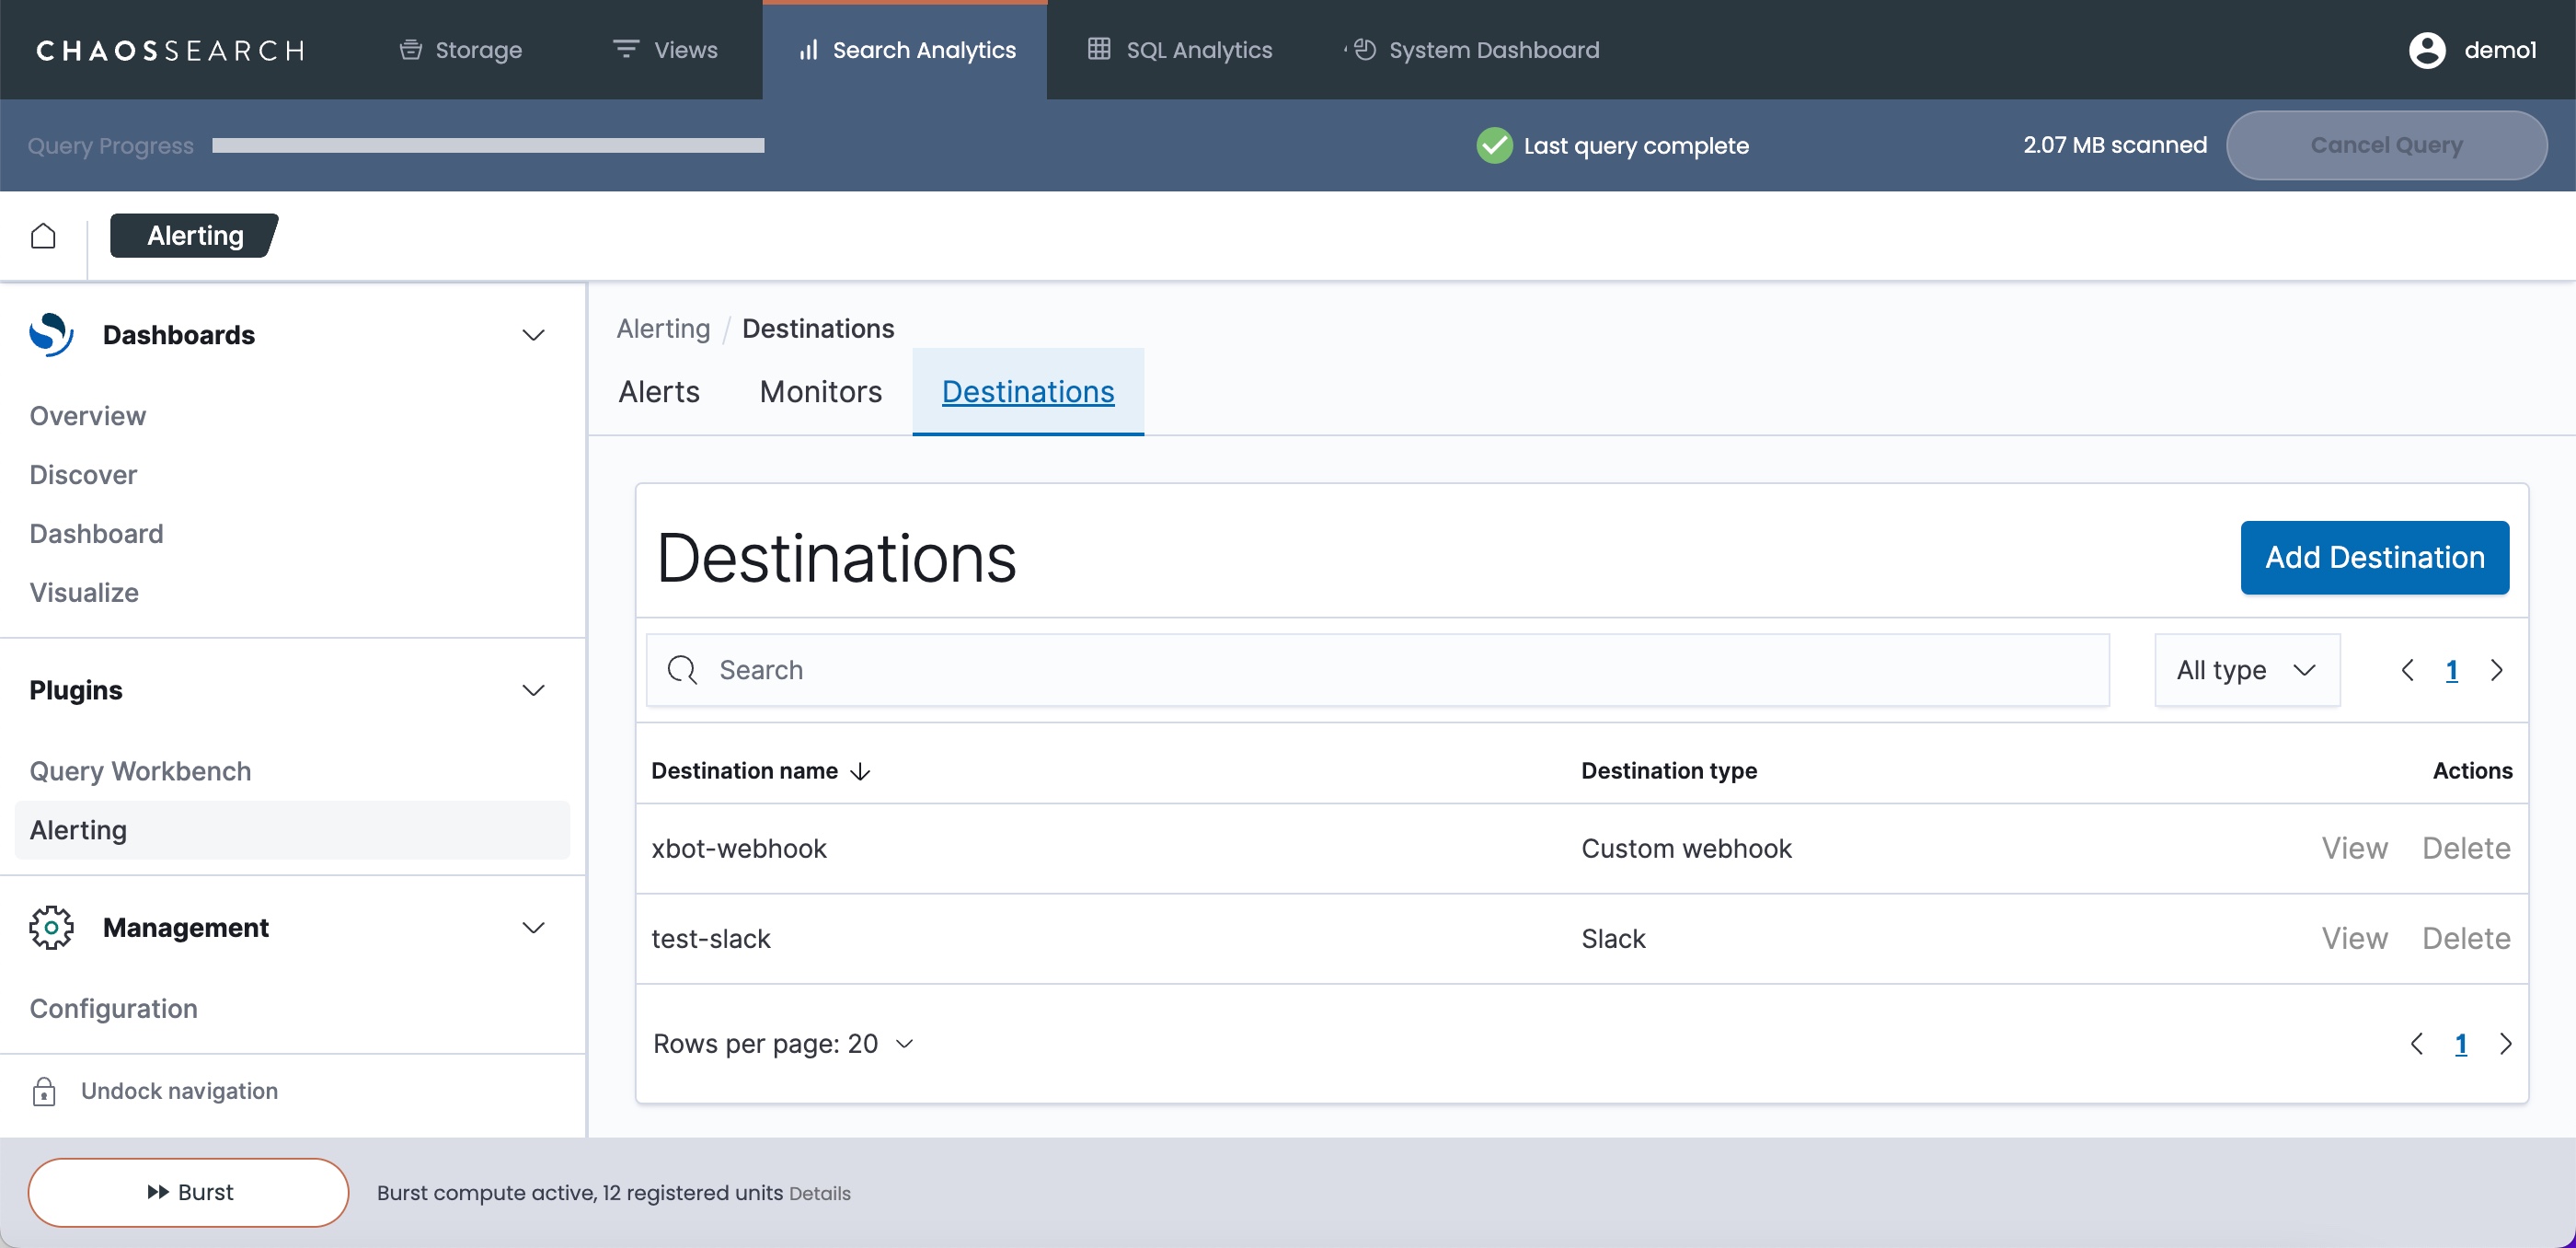Open the All type filter dropdown
This screenshot has width=2576, height=1248.
[x=2246, y=670]
